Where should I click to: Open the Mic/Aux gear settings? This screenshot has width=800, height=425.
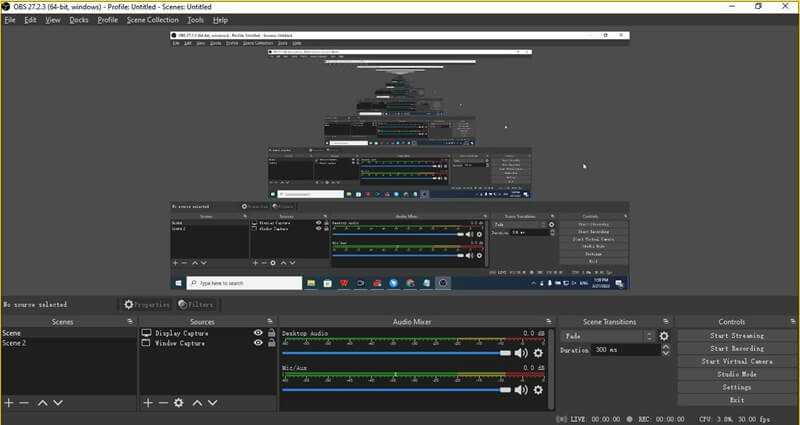538,390
